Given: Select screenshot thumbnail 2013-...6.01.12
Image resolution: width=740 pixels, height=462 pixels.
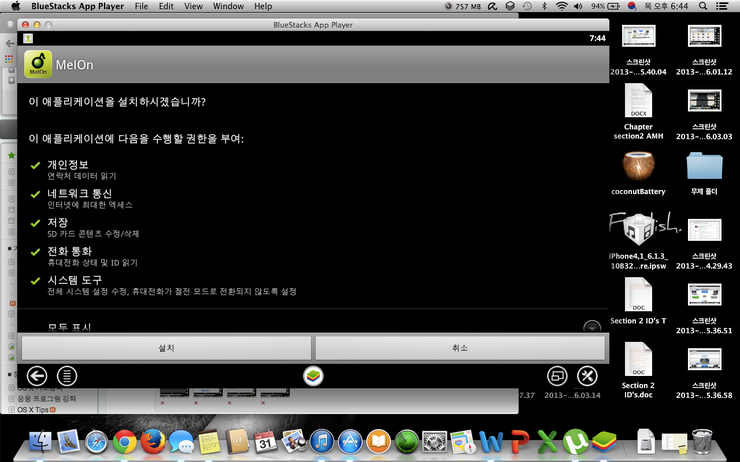Looking at the screenshot, I should (x=704, y=36).
